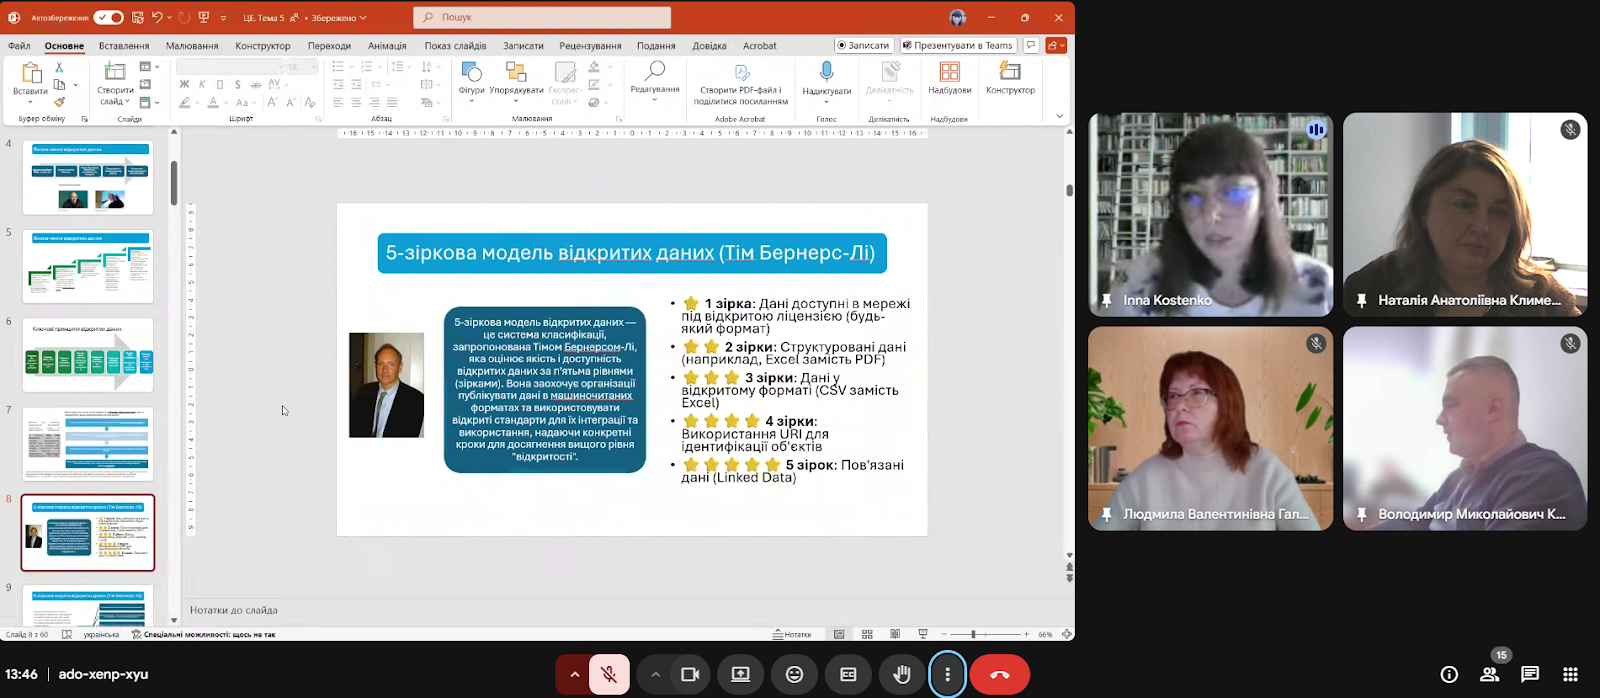Image resolution: width=1600 pixels, height=698 pixels.
Task: Unmute the microphone in the meeting
Action: click(609, 674)
